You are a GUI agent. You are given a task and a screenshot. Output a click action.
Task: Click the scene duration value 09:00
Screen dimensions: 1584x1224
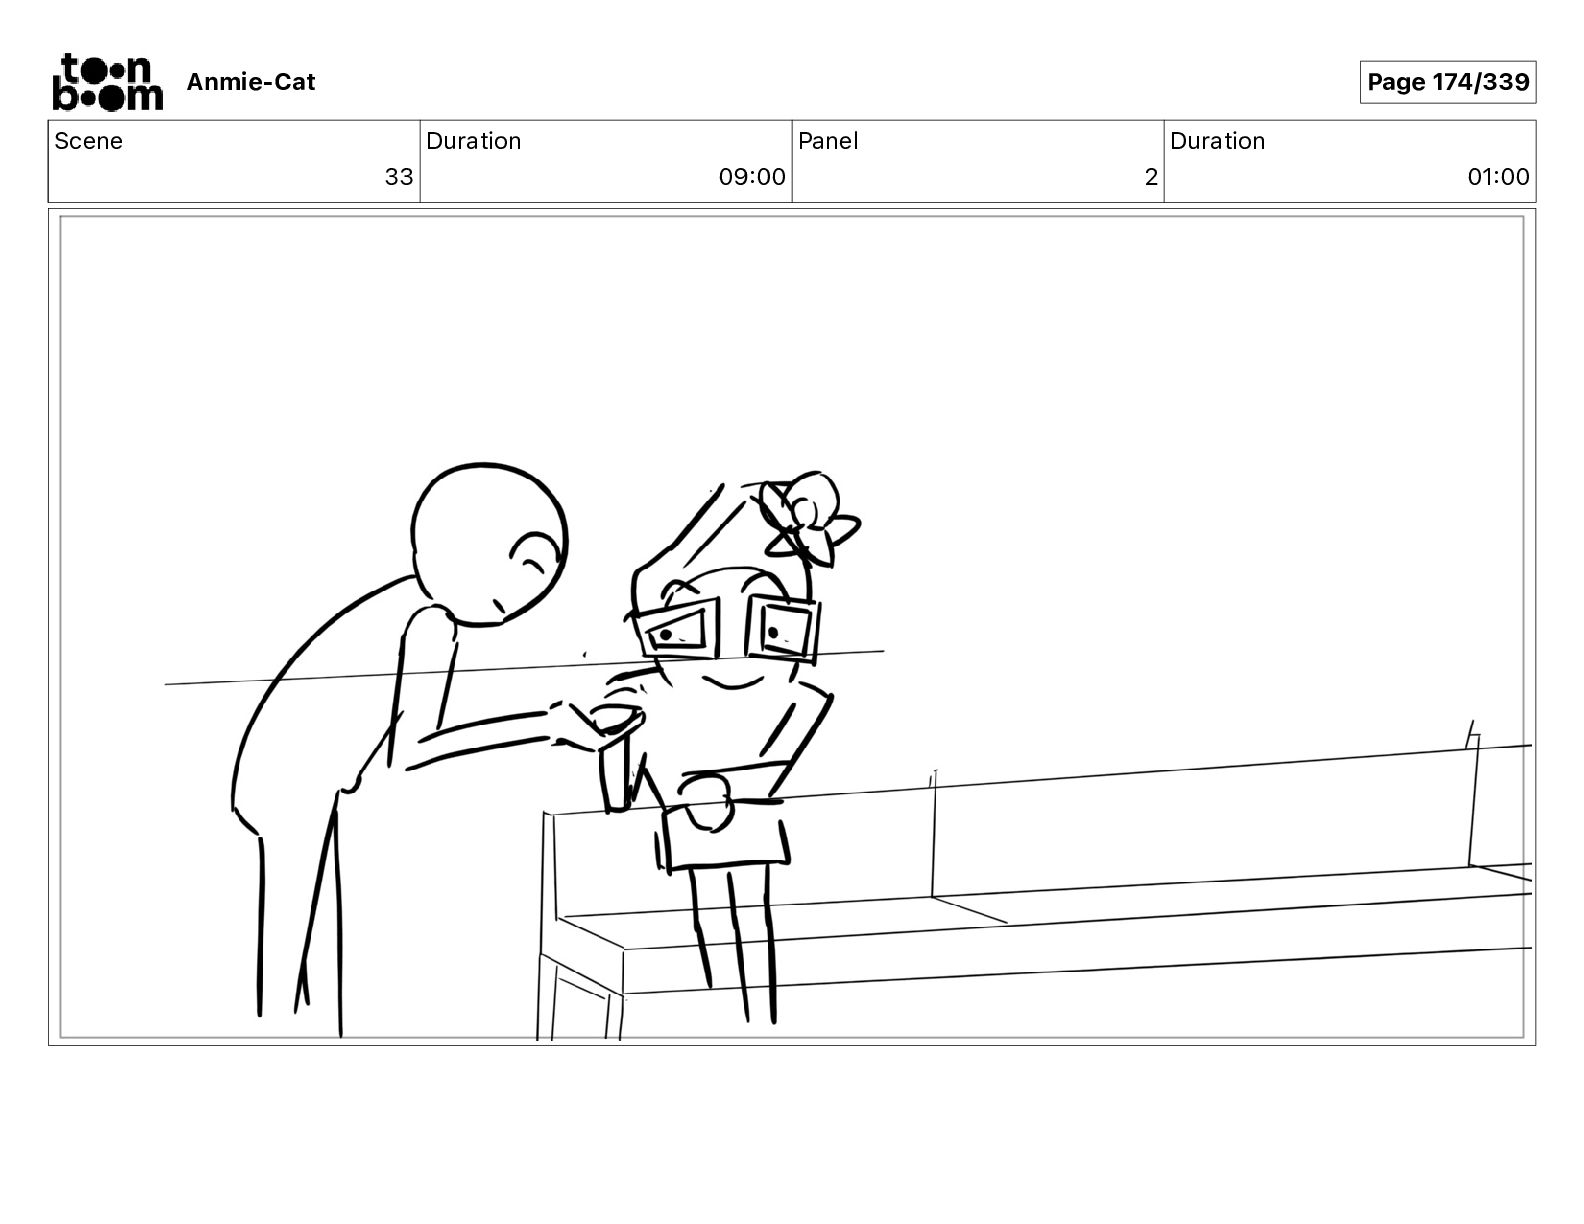[x=752, y=177]
